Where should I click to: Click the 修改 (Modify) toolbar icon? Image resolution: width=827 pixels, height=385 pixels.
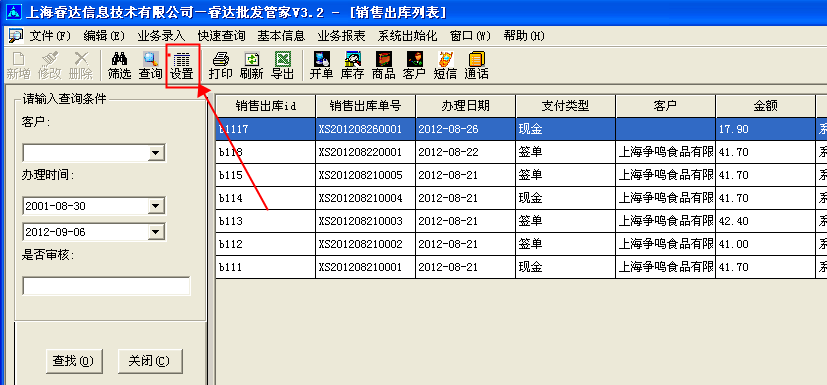click(x=50, y=65)
